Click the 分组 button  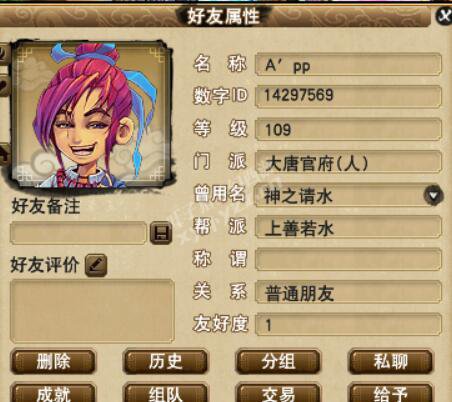[278, 361]
